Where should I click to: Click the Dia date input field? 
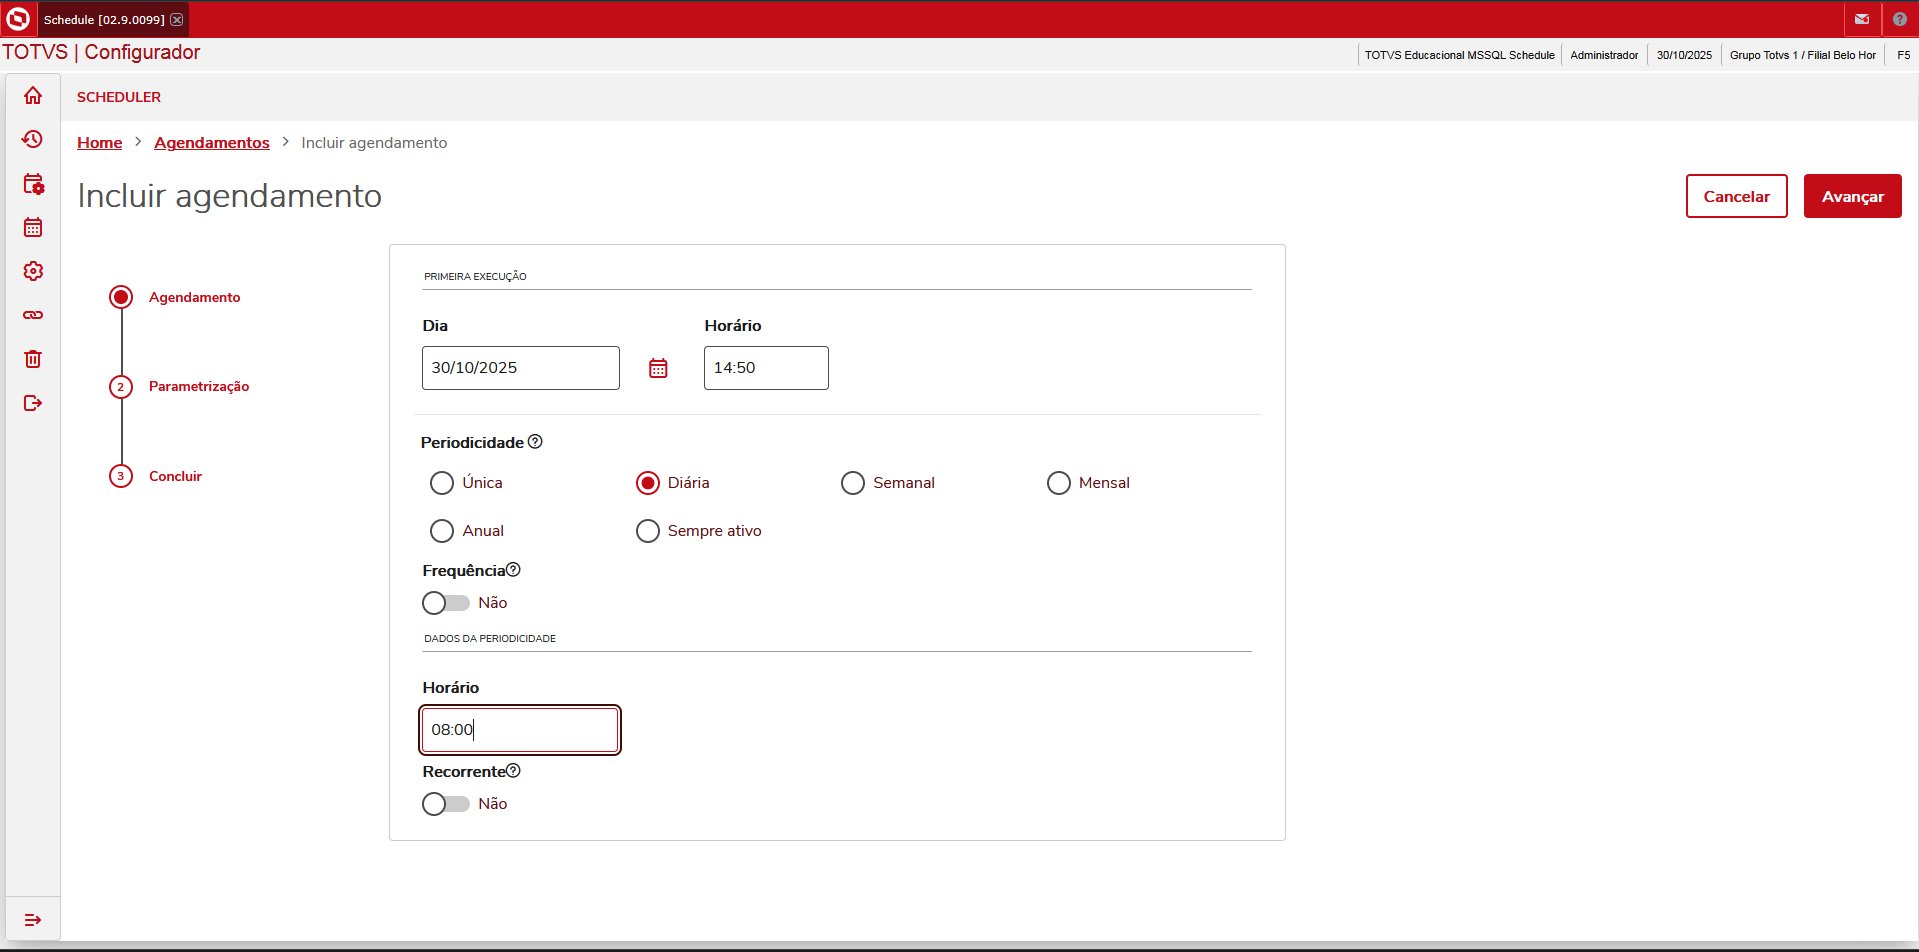click(521, 368)
